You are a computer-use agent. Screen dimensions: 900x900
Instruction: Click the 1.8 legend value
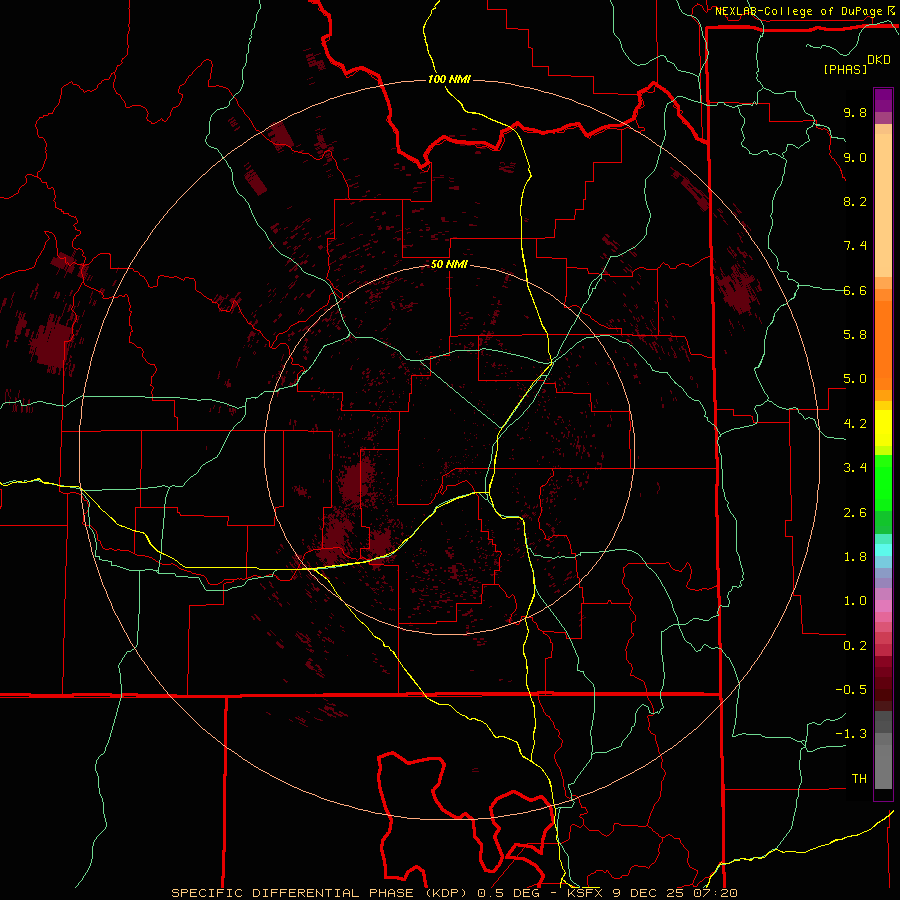pos(855,557)
